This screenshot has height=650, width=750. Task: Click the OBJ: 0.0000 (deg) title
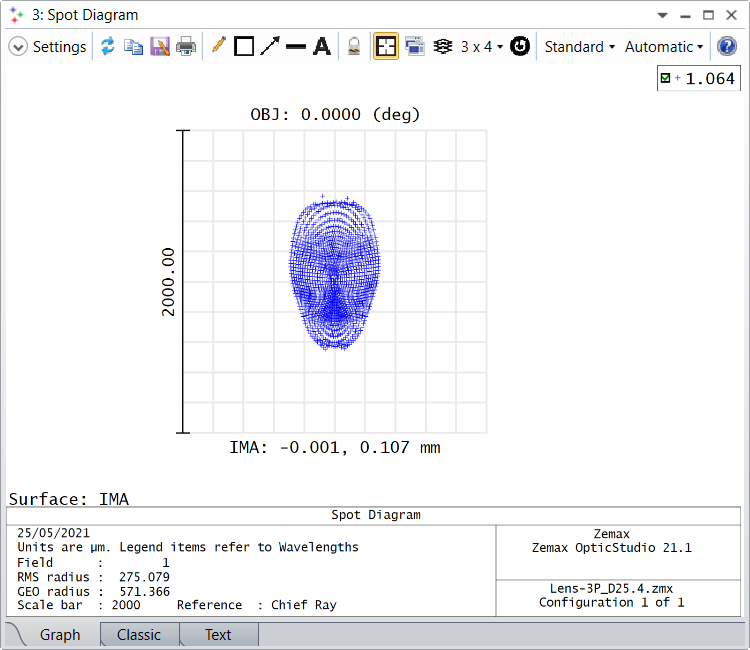[x=335, y=115]
